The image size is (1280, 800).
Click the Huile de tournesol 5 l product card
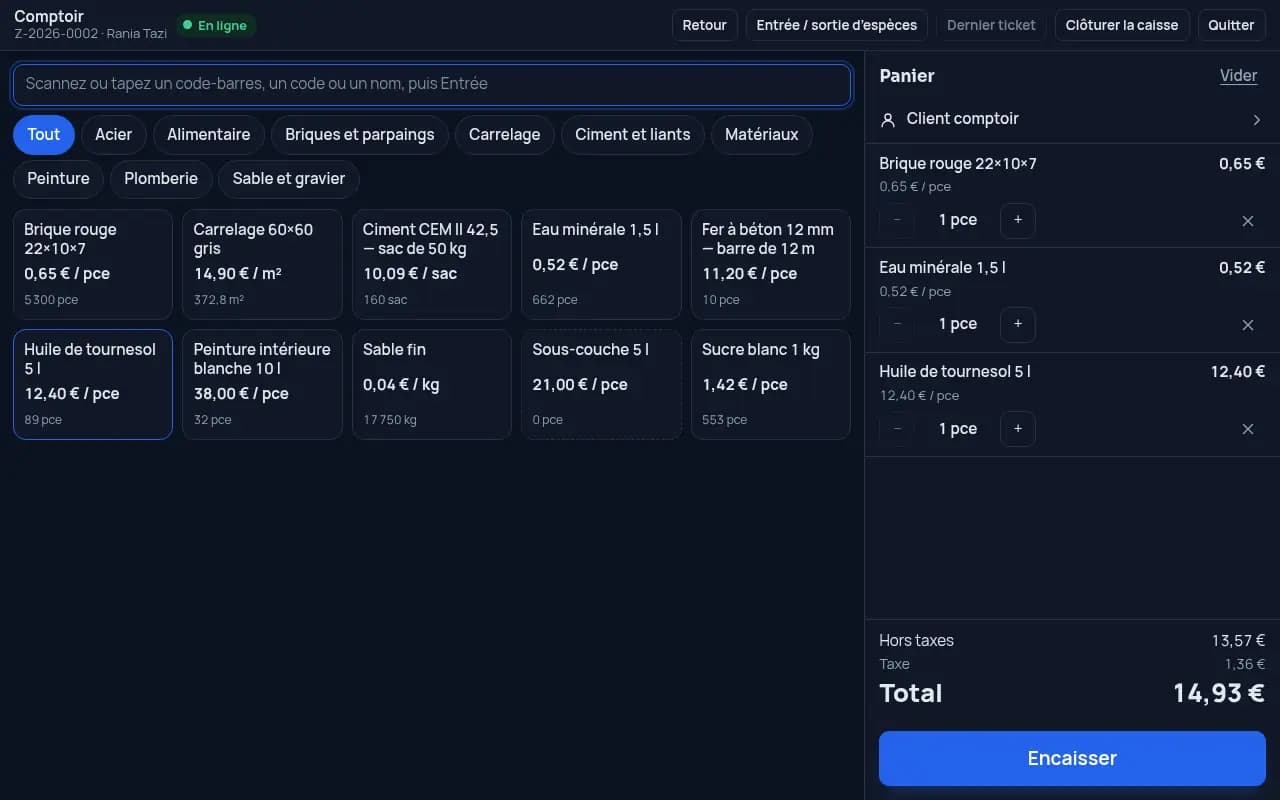click(93, 384)
